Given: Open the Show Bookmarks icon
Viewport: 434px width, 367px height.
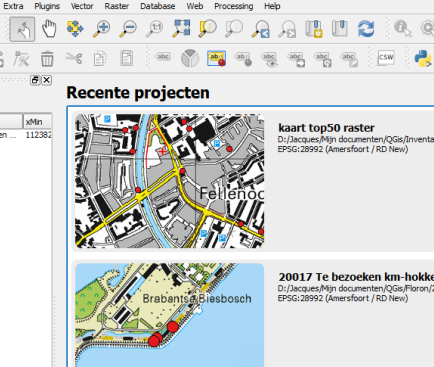Looking at the screenshot, I should click(x=340, y=29).
